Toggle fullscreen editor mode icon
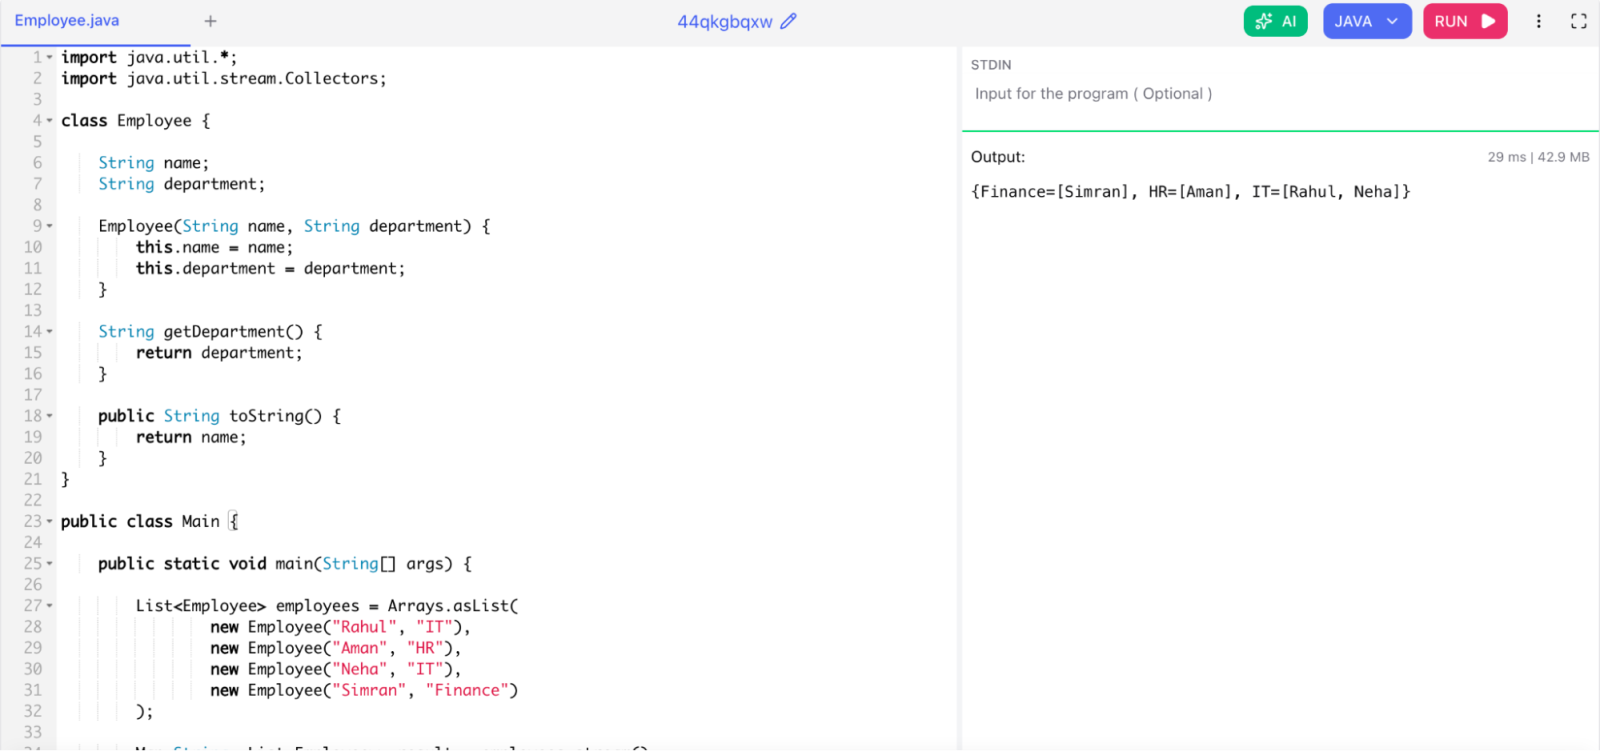 [x=1578, y=21]
